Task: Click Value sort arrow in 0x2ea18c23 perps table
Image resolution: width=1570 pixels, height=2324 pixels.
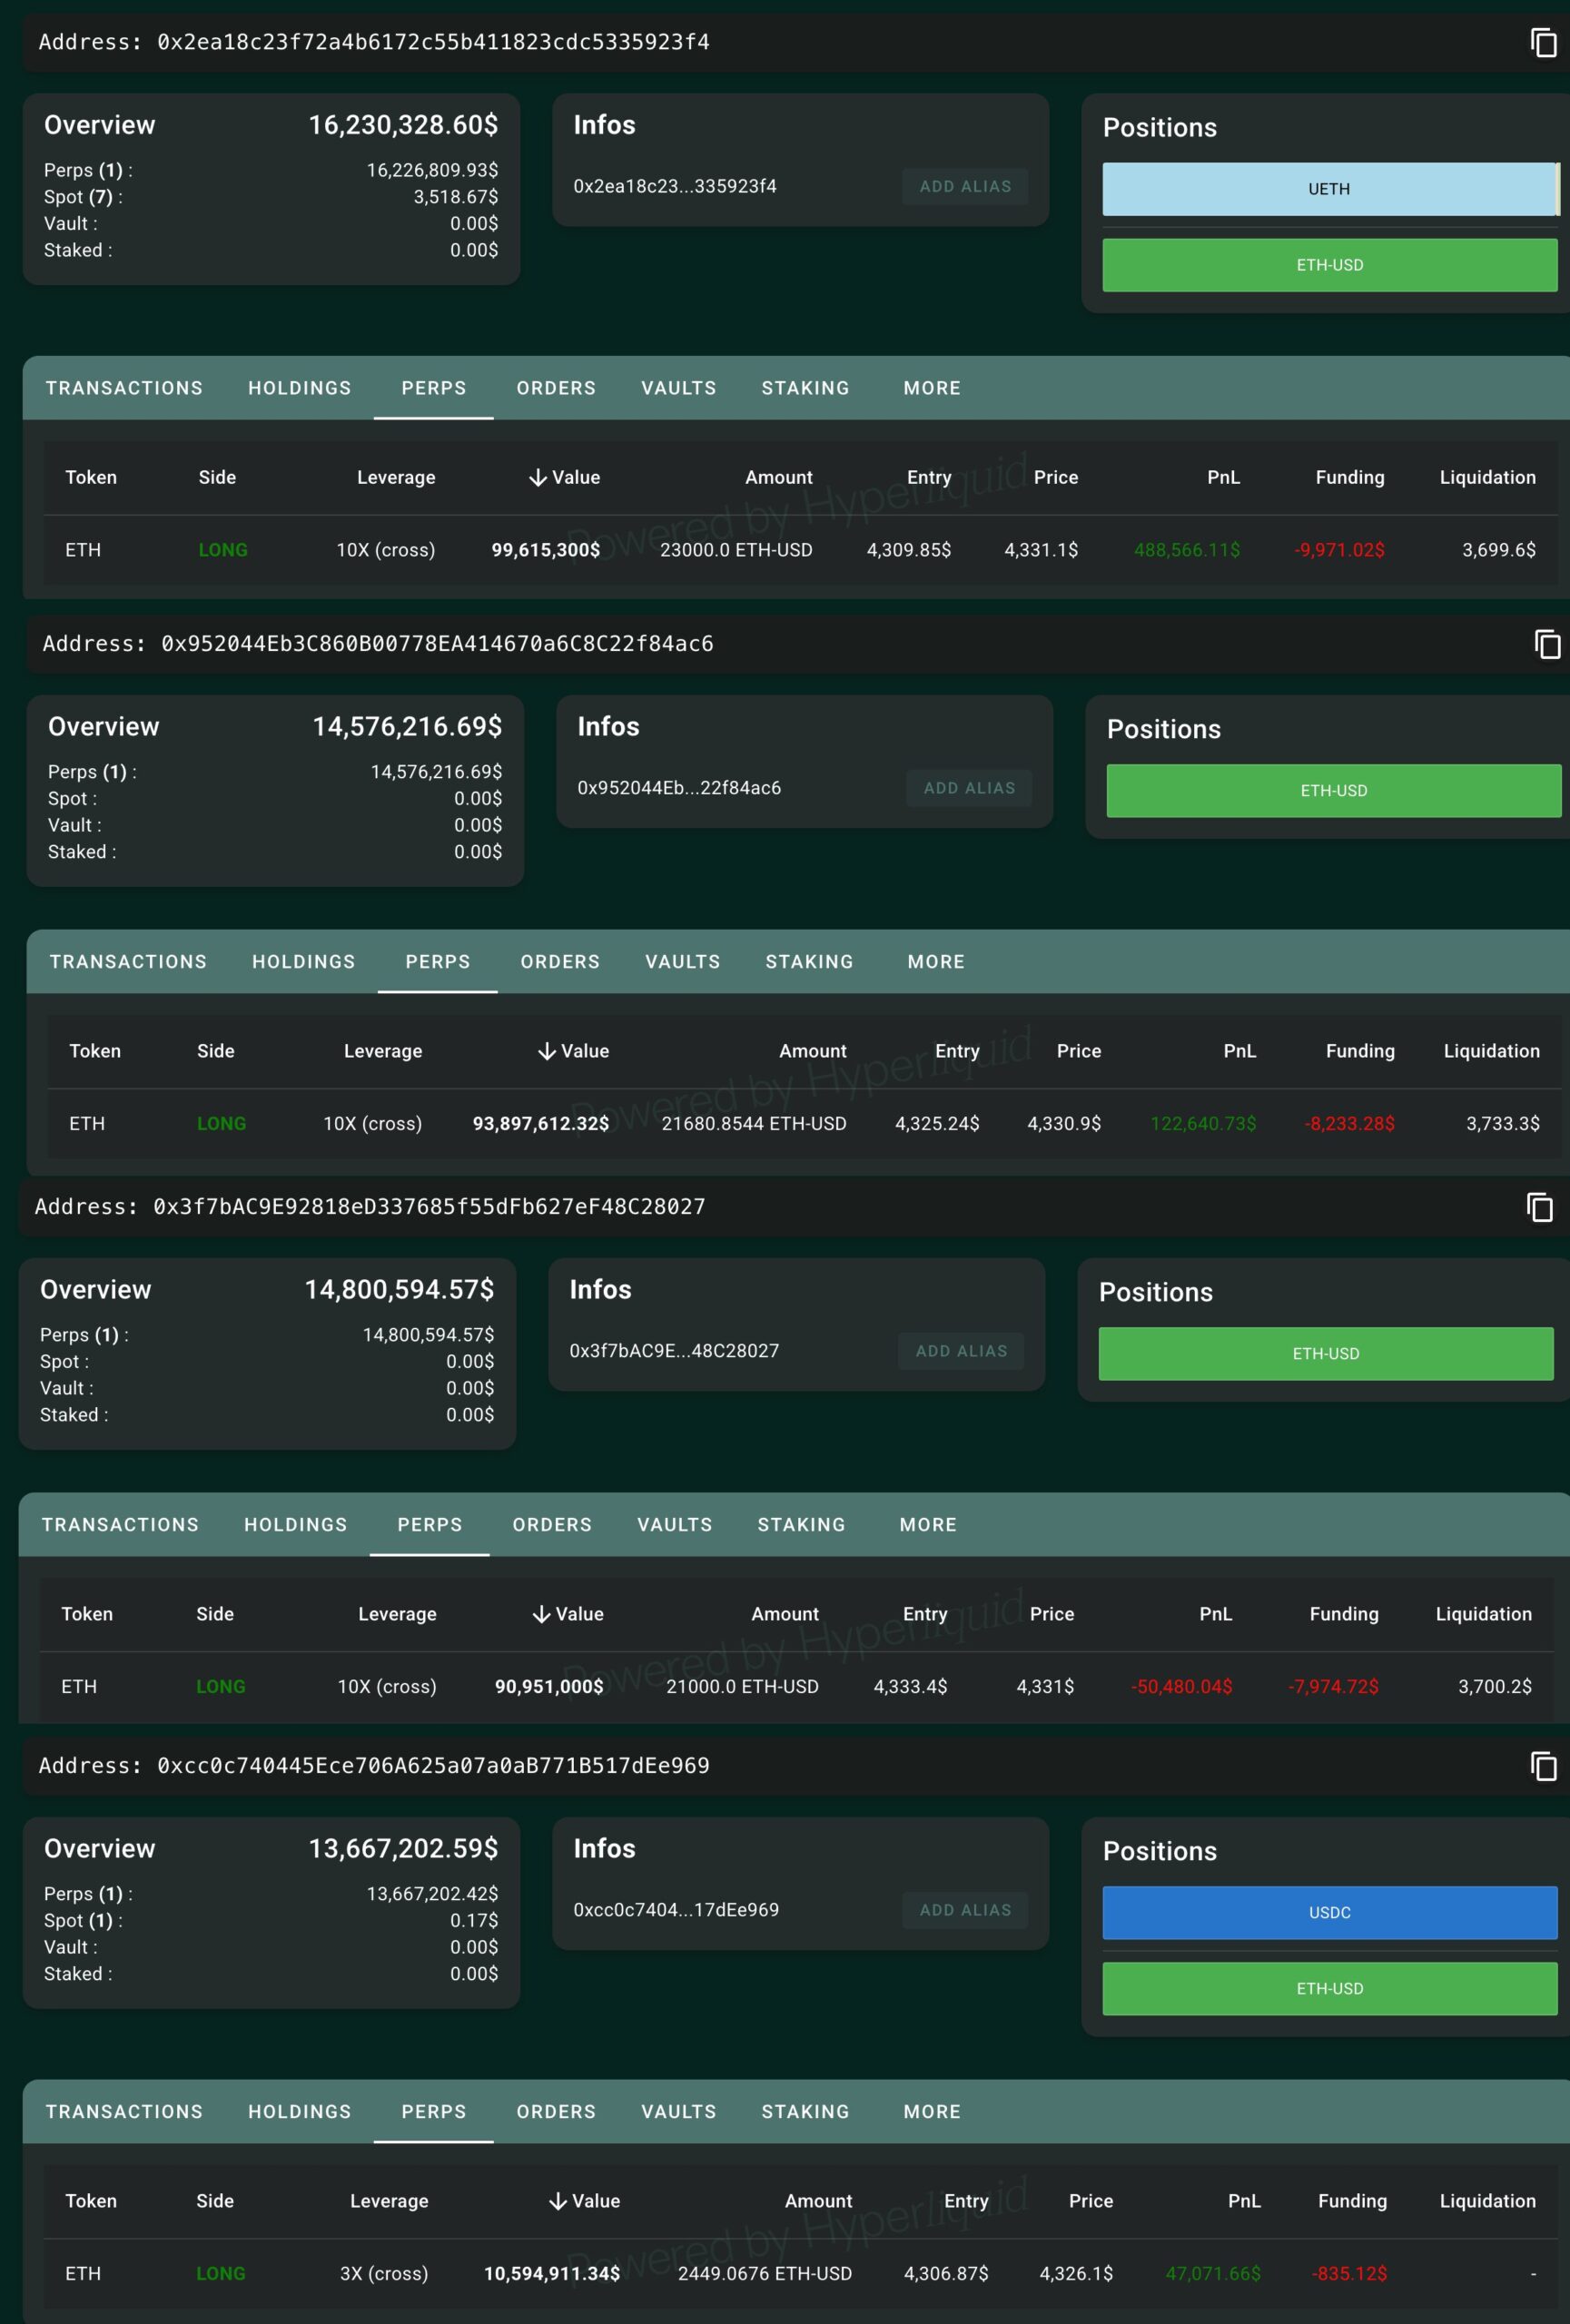Action: coord(538,478)
